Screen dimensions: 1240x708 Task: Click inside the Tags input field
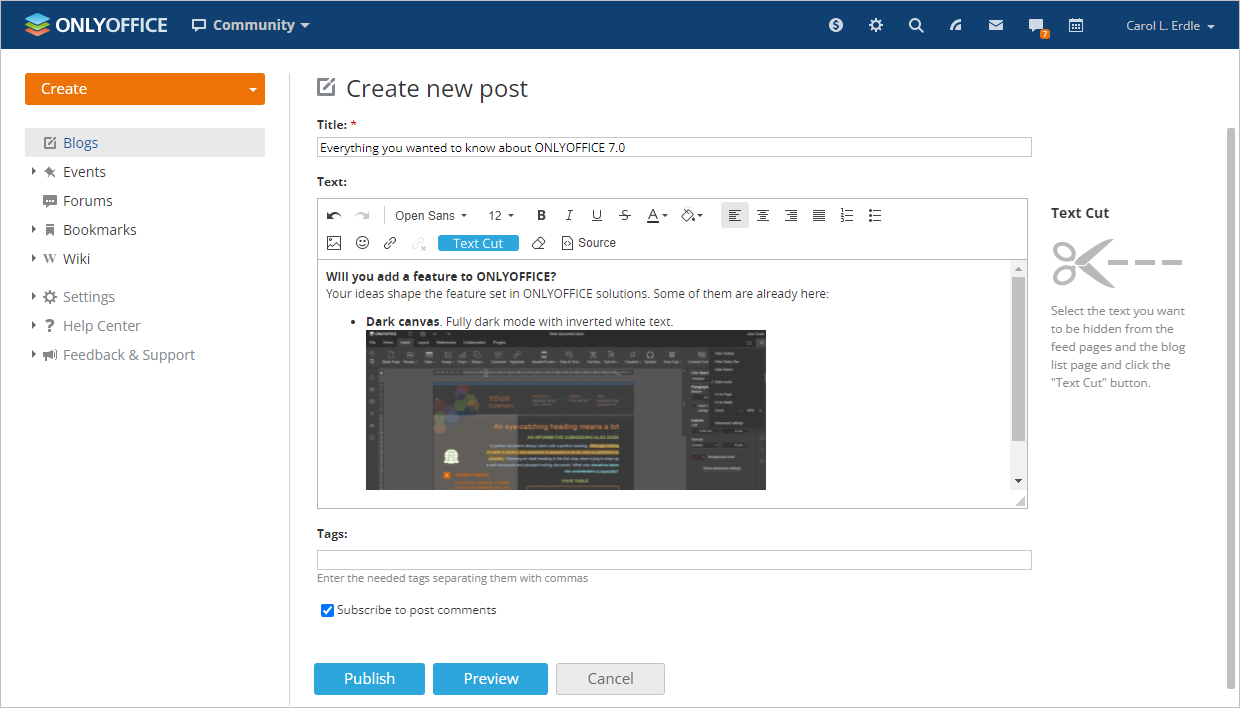tap(673, 560)
